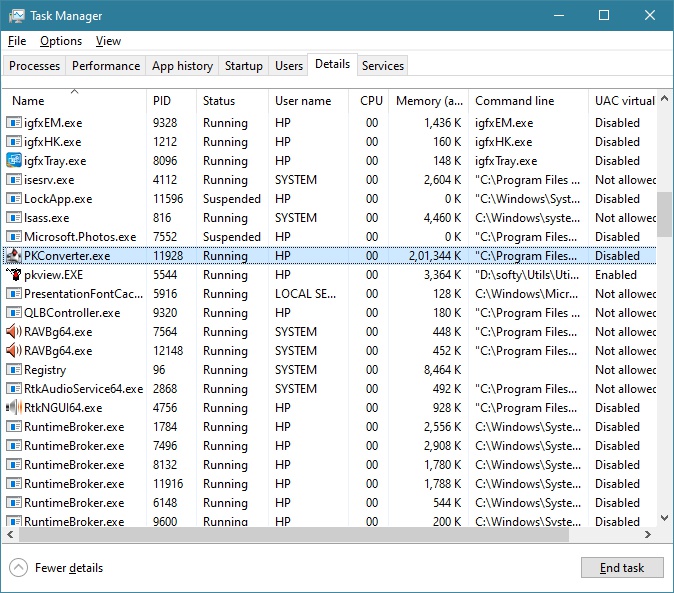This screenshot has width=674, height=593.
Task: Click the Task Manager title bar icon
Action: coord(17,16)
